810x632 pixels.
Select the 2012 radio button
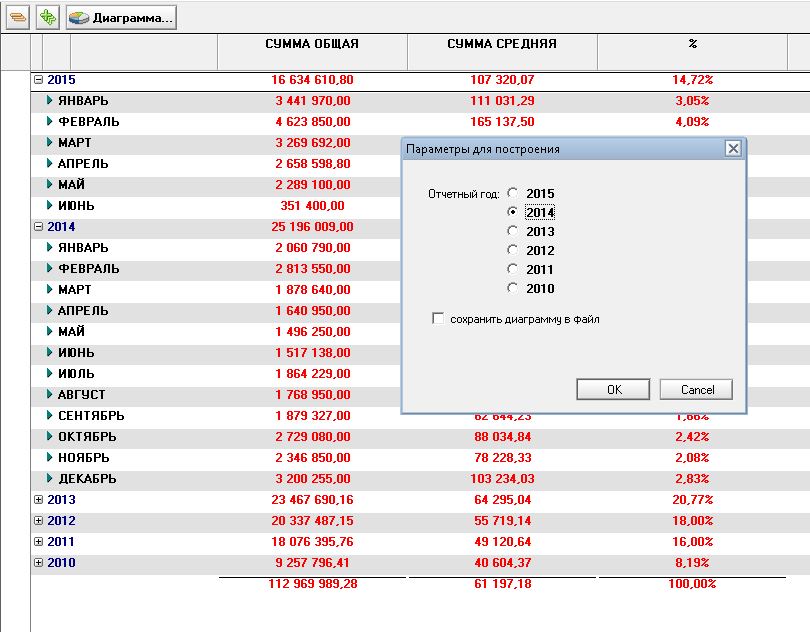(514, 250)
